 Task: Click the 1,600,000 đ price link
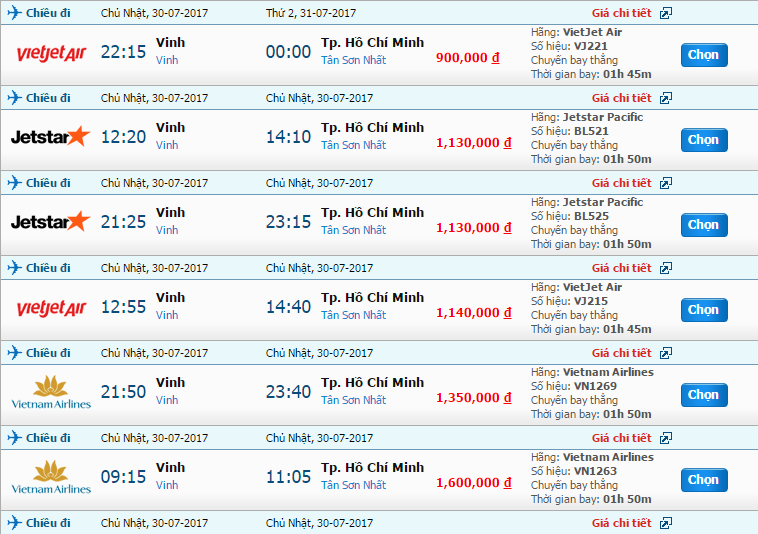point(474,483)
